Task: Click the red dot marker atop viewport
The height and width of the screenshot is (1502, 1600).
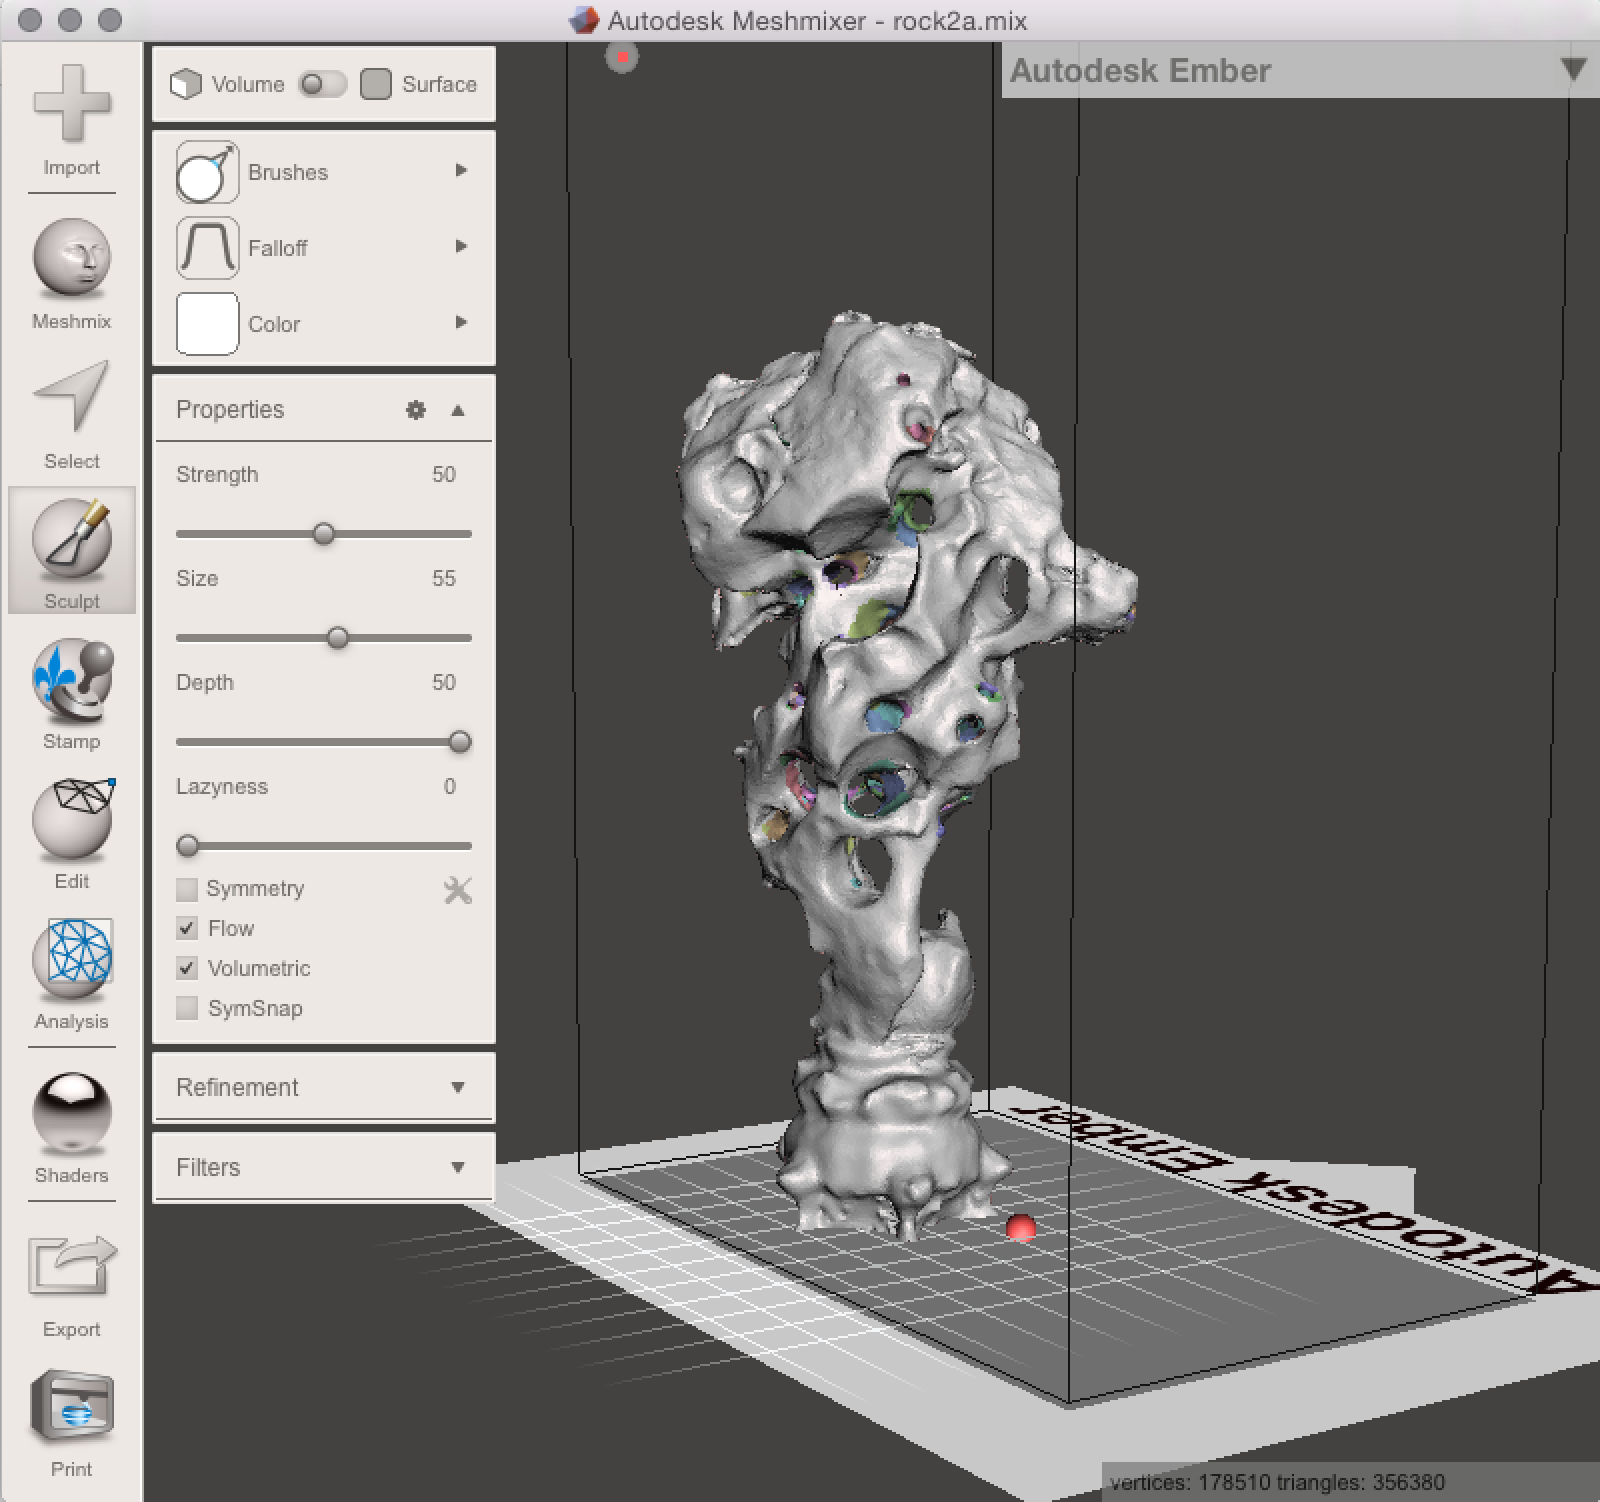Action: point(622,57)
